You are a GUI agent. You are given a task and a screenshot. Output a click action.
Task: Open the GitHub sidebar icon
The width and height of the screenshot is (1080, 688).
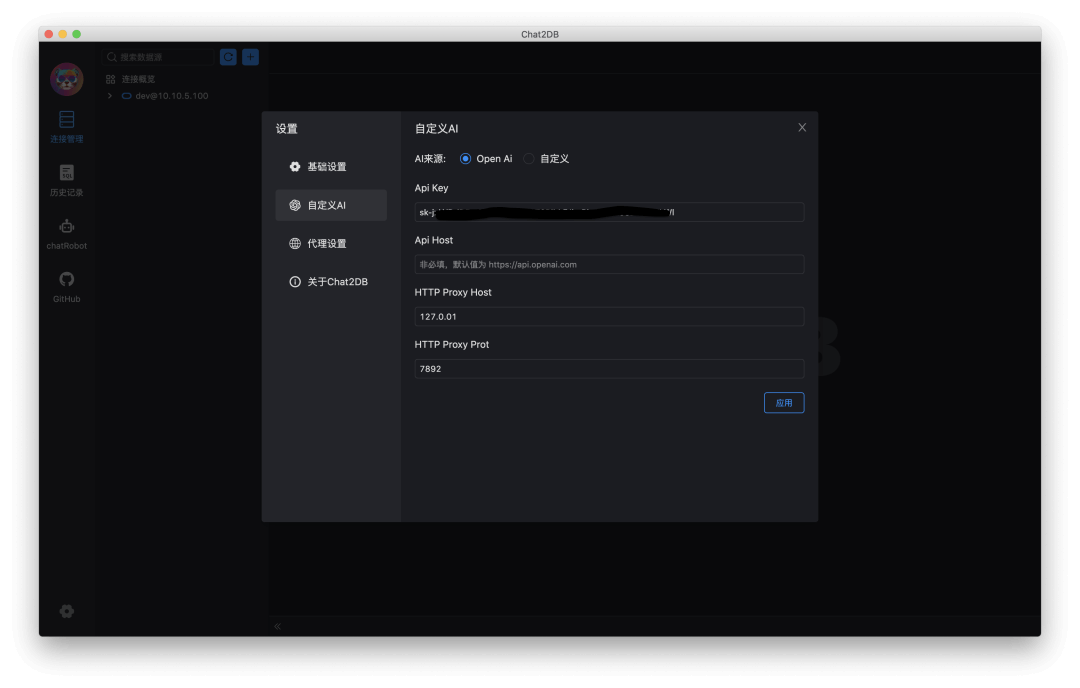pos(67,279)
